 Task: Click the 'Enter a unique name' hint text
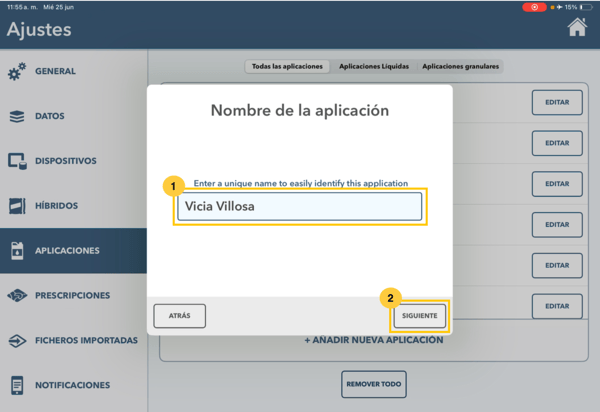point(301,183)
